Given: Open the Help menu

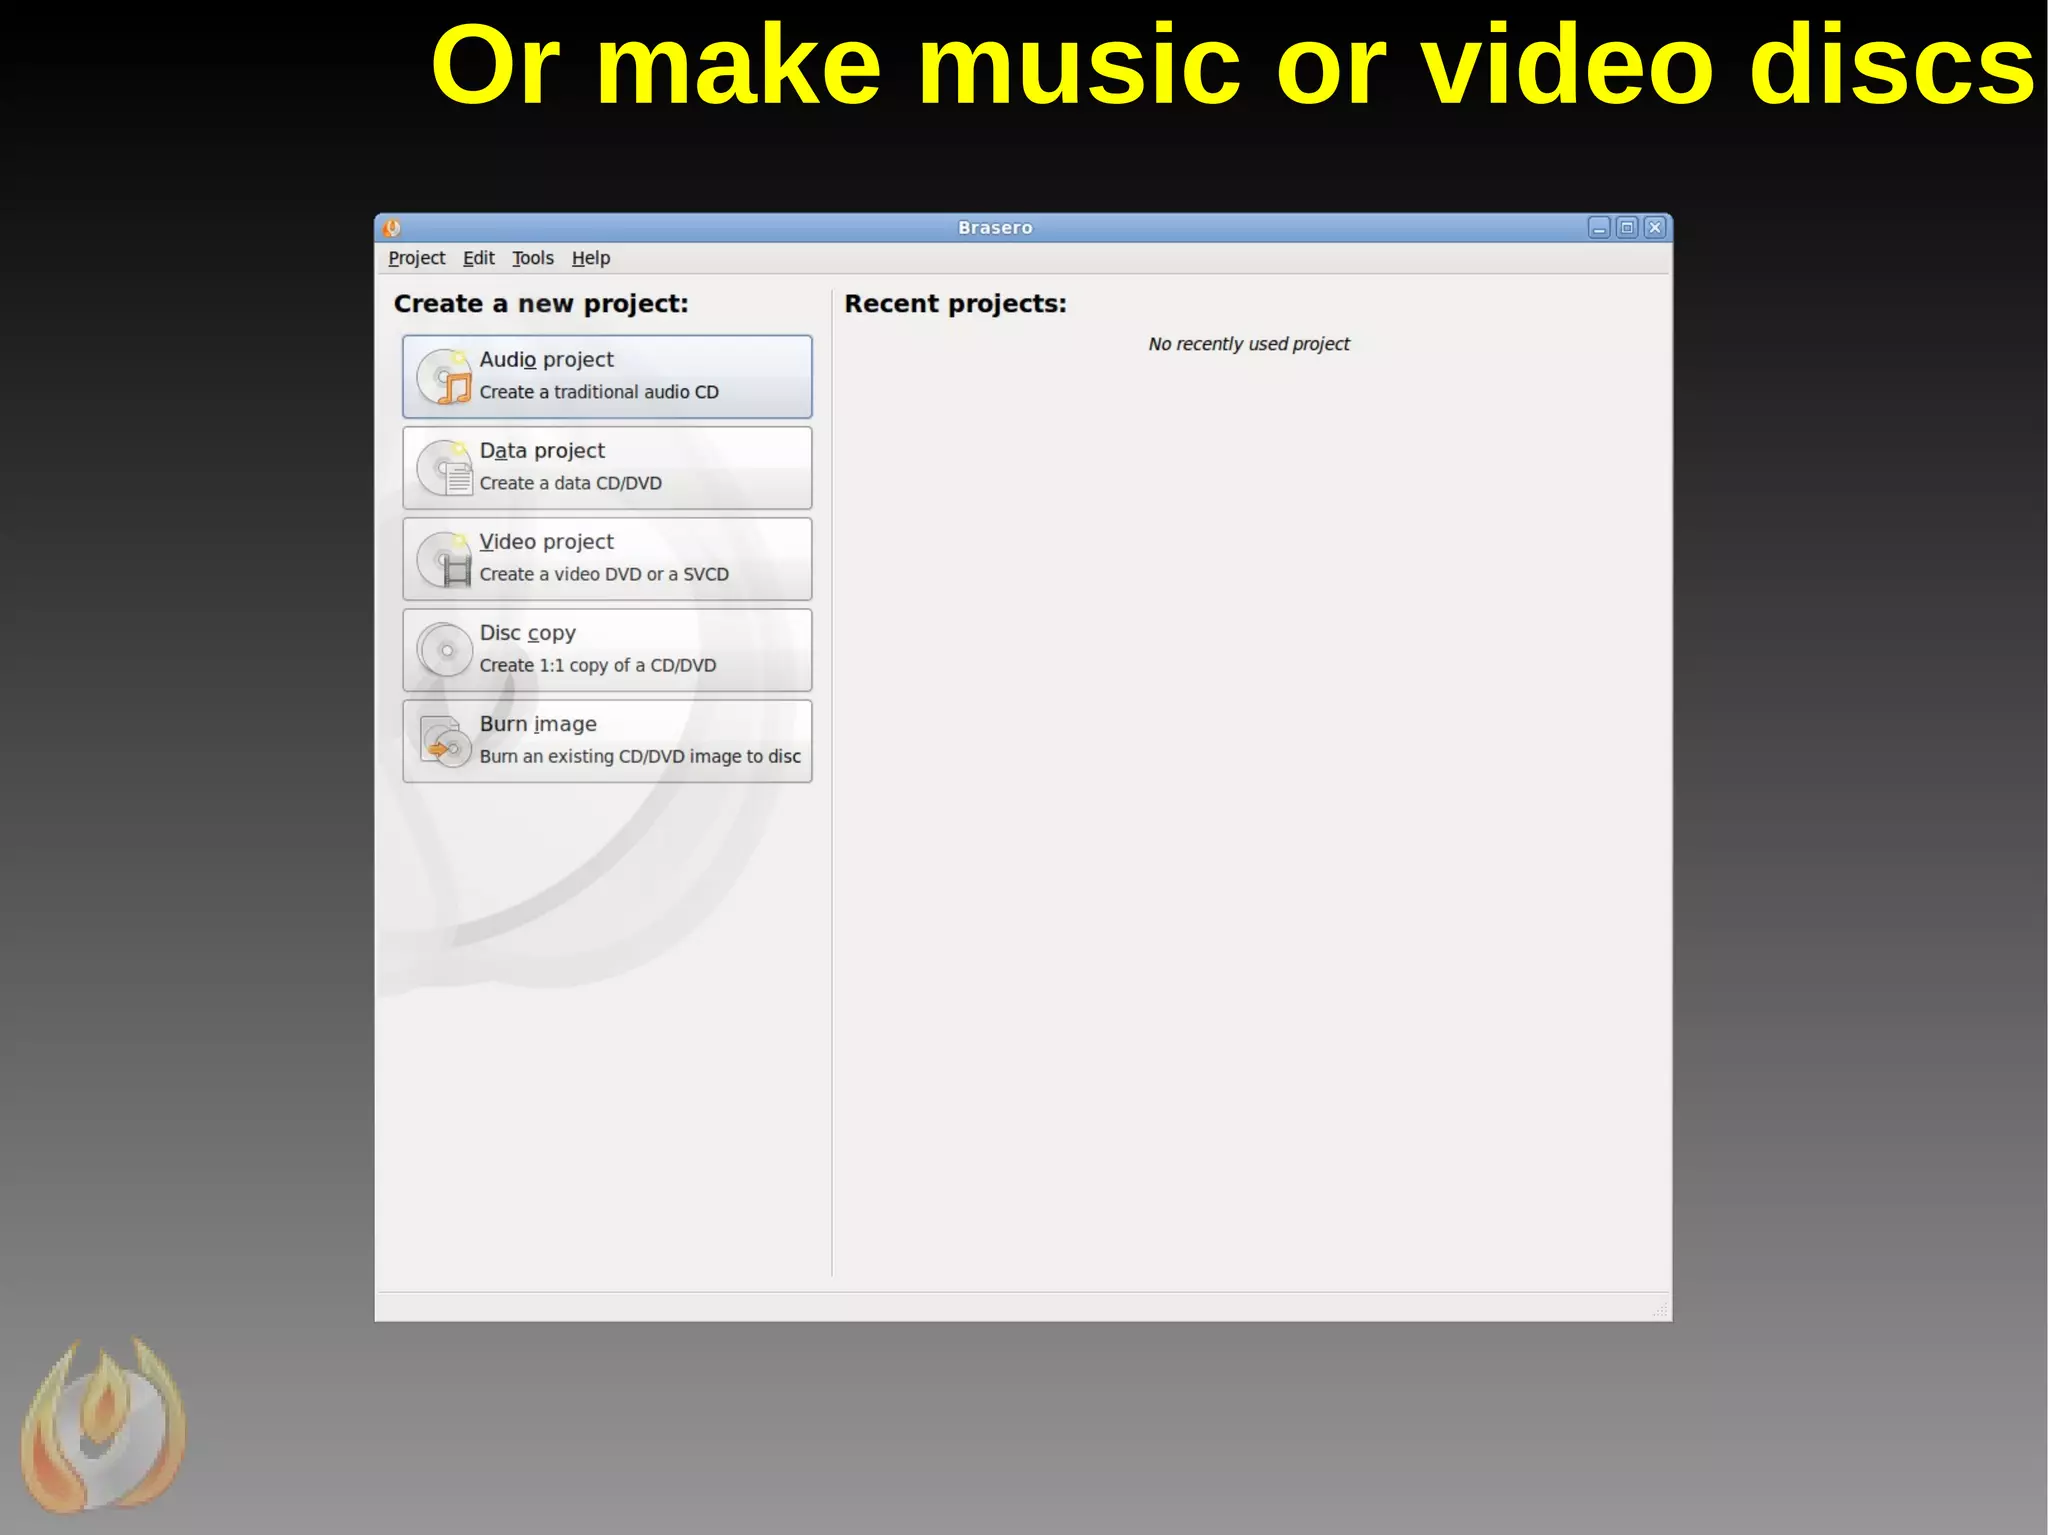Looking at the screenshot, I should [590, 258].
